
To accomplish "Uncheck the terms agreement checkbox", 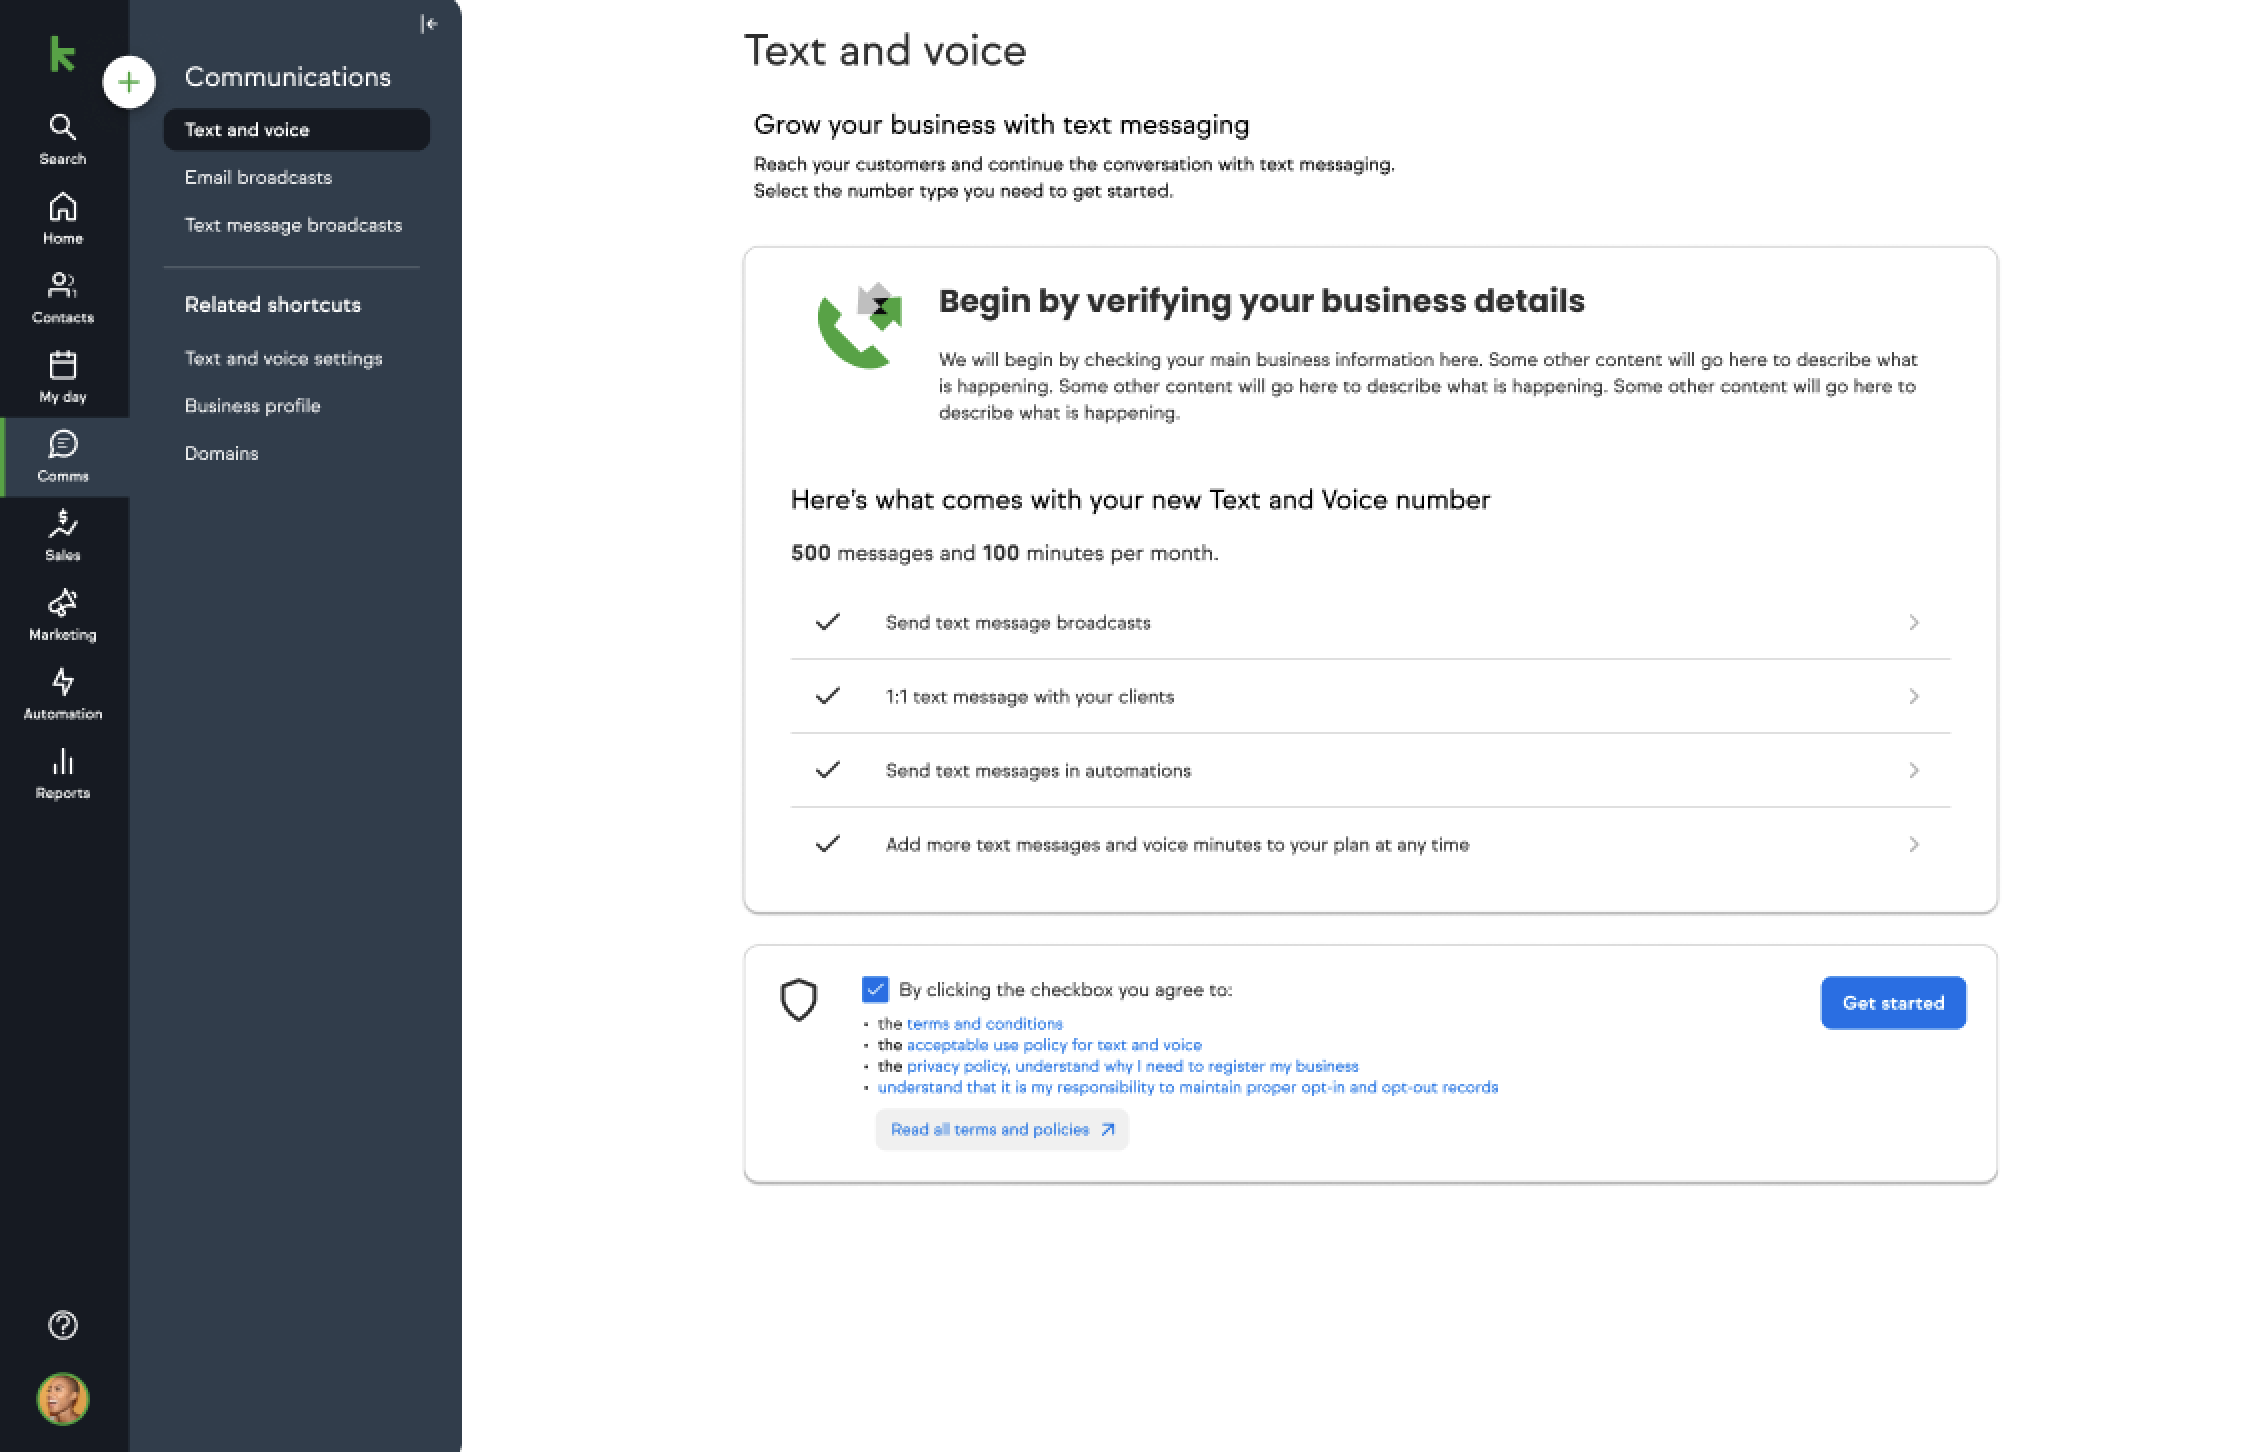I will tap(875, 990).
